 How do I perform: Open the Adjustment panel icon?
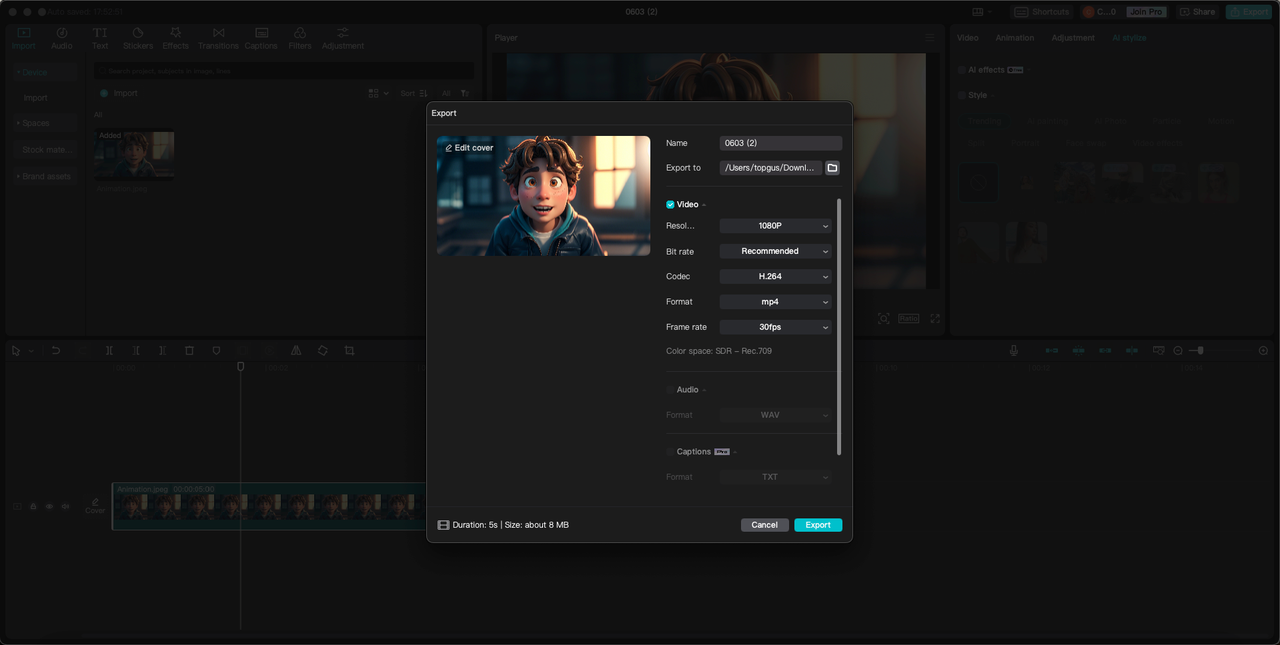pos(343,33)
